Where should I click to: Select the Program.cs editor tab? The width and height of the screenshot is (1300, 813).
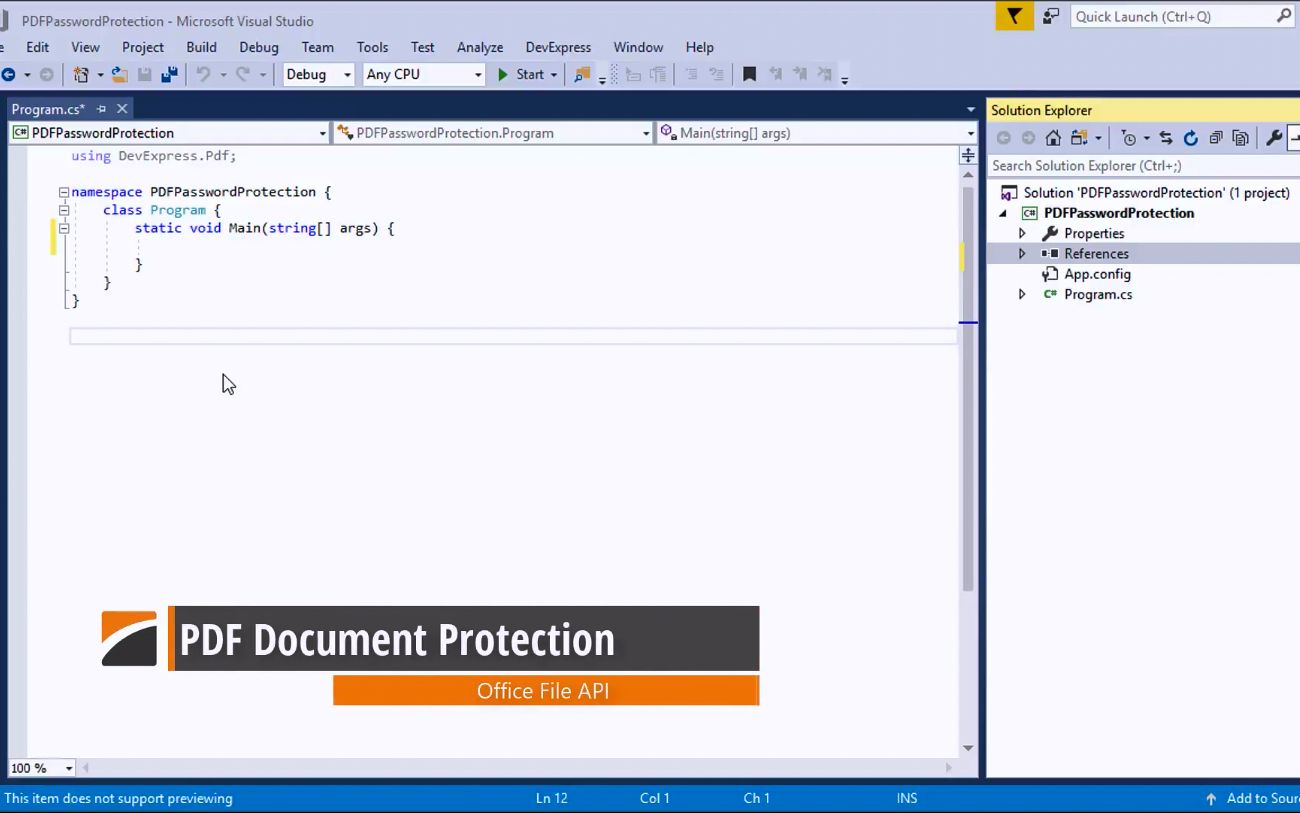48,109
